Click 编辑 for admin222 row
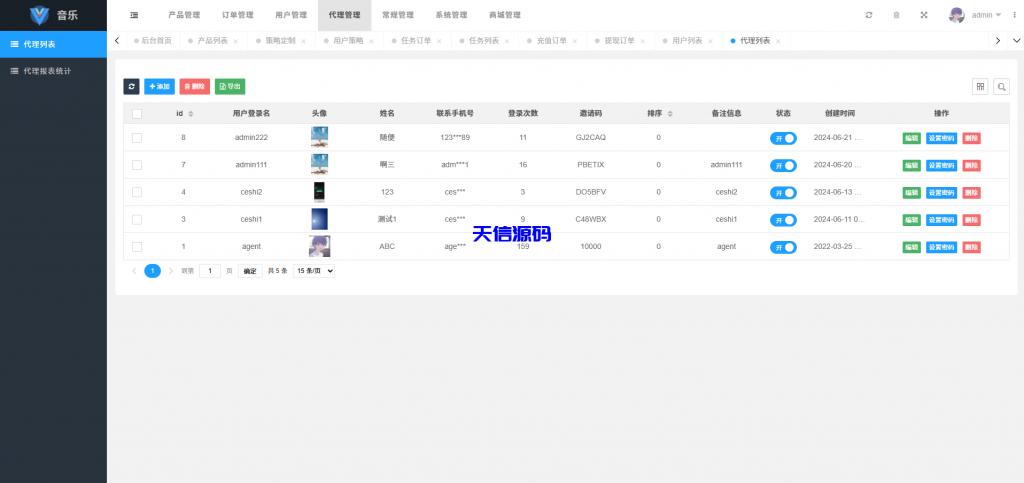This screenshot has height=483, width=1024. 912,138
